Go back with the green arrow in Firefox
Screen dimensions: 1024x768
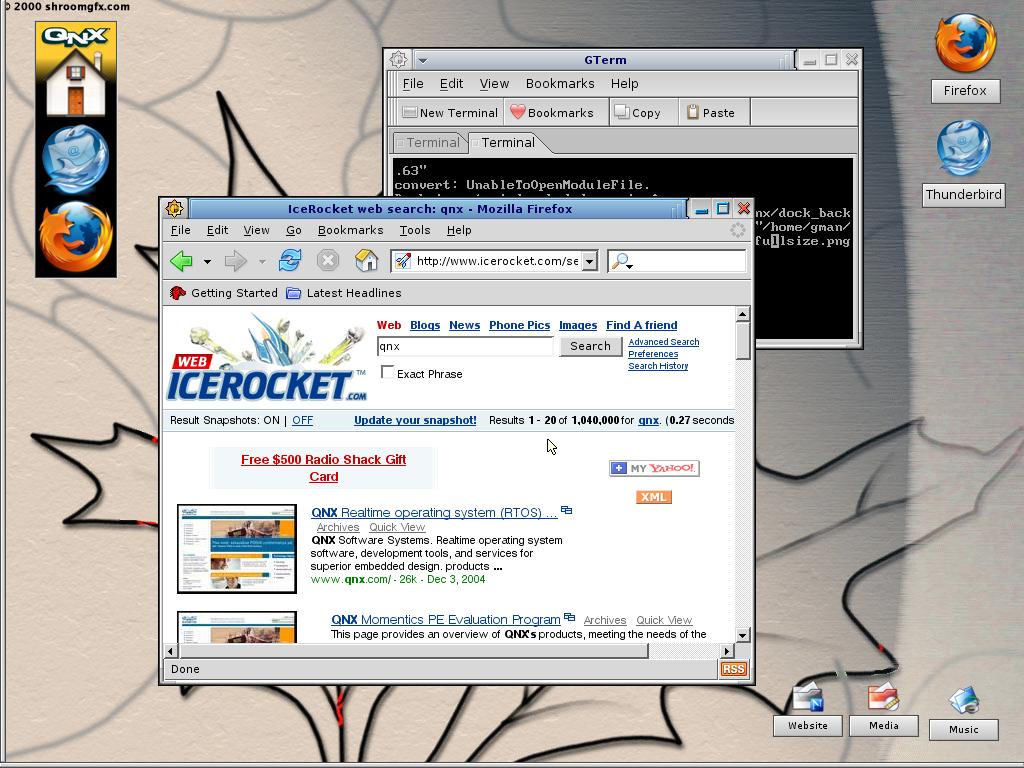pyautogui.click(x=181, y=261)
